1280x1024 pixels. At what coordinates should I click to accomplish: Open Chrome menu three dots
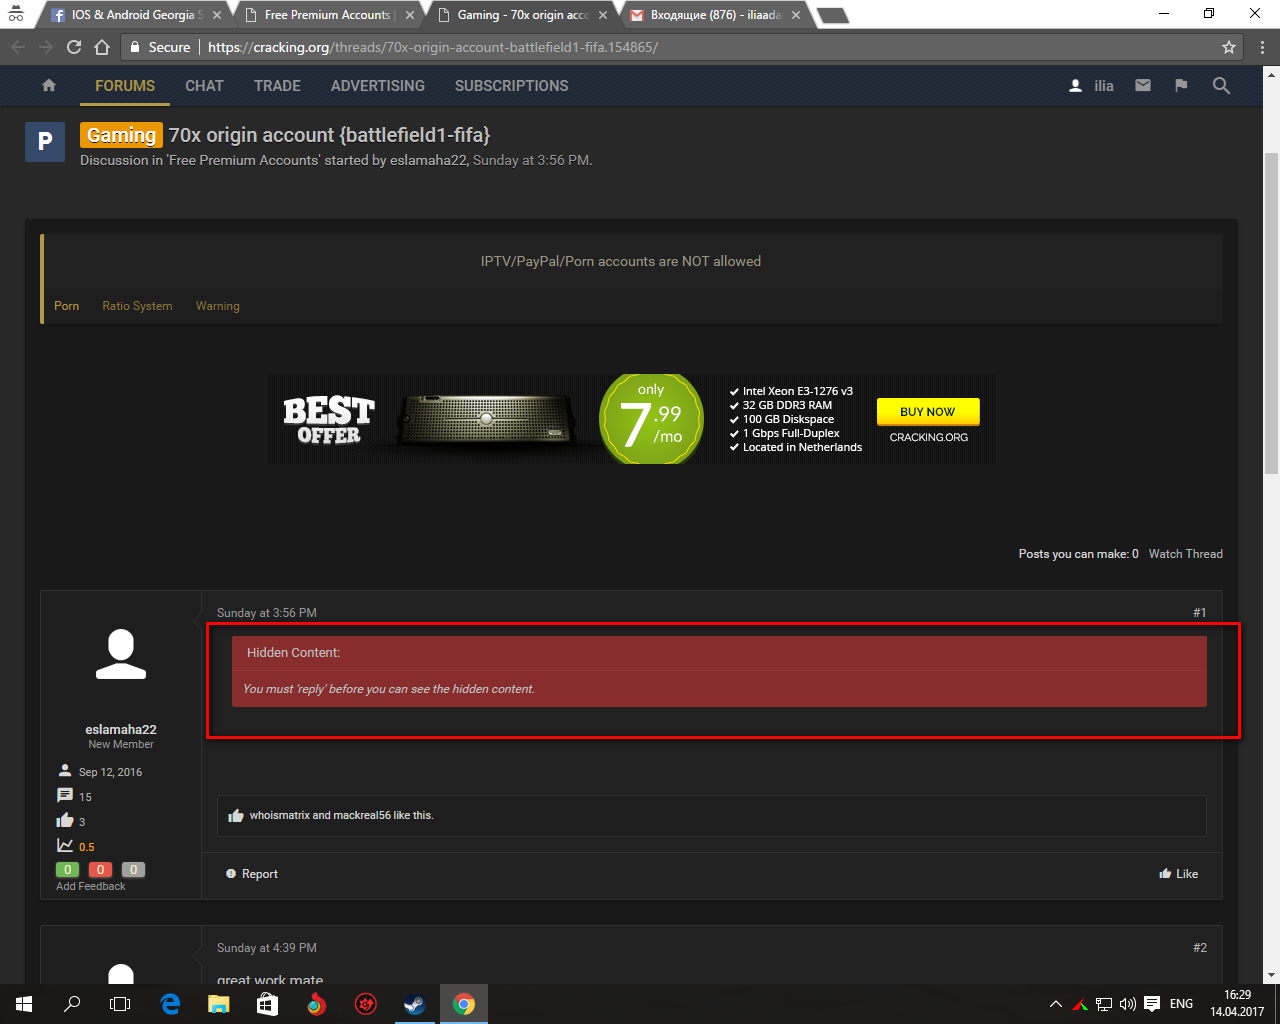coord(1263,47)
